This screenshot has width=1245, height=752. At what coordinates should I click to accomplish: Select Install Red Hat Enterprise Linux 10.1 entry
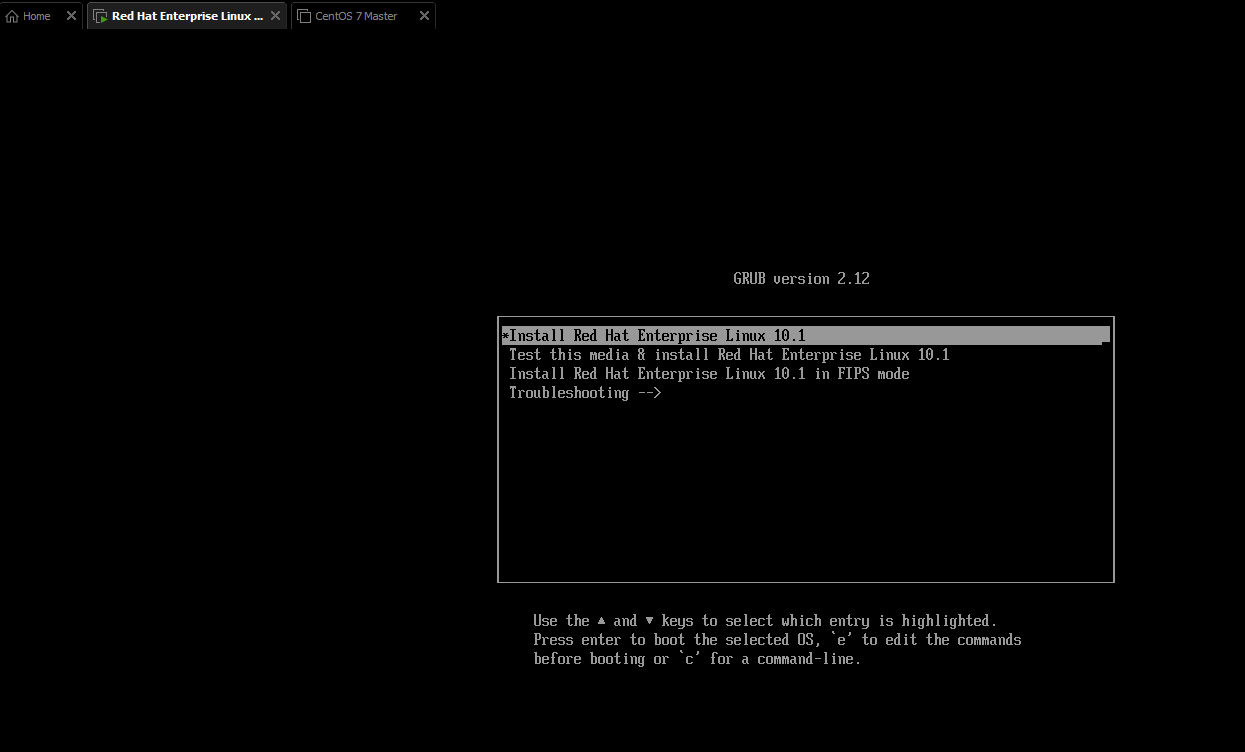click(x=805, y=336)
